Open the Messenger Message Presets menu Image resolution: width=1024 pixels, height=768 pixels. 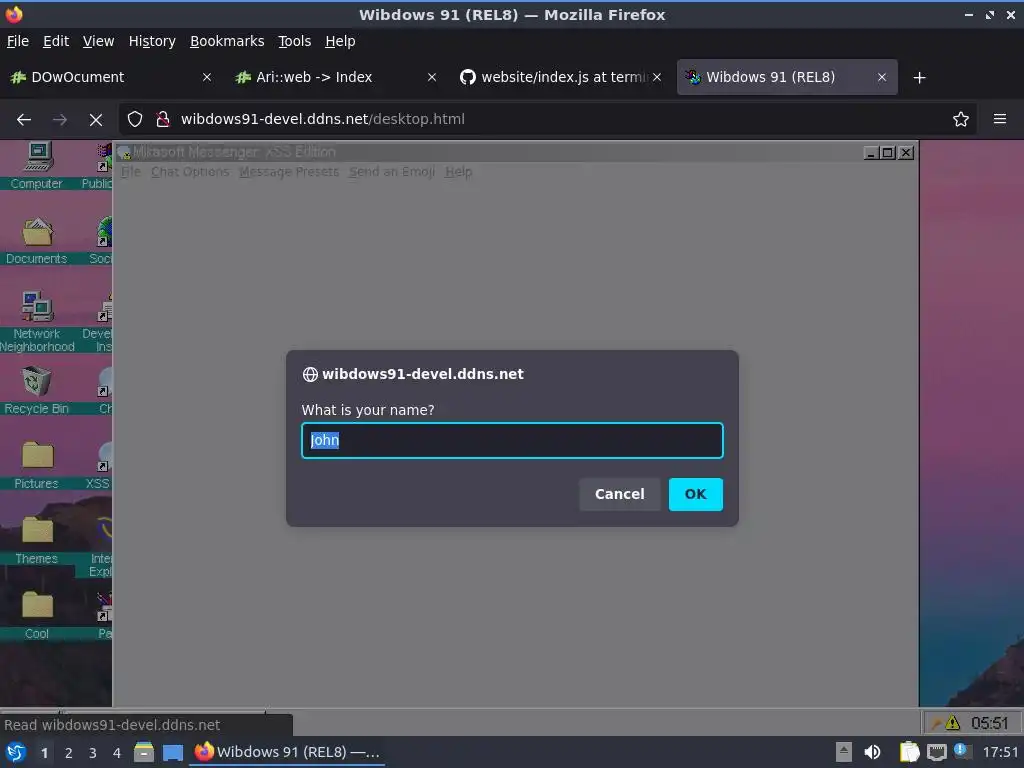click(x=289, y=172)
